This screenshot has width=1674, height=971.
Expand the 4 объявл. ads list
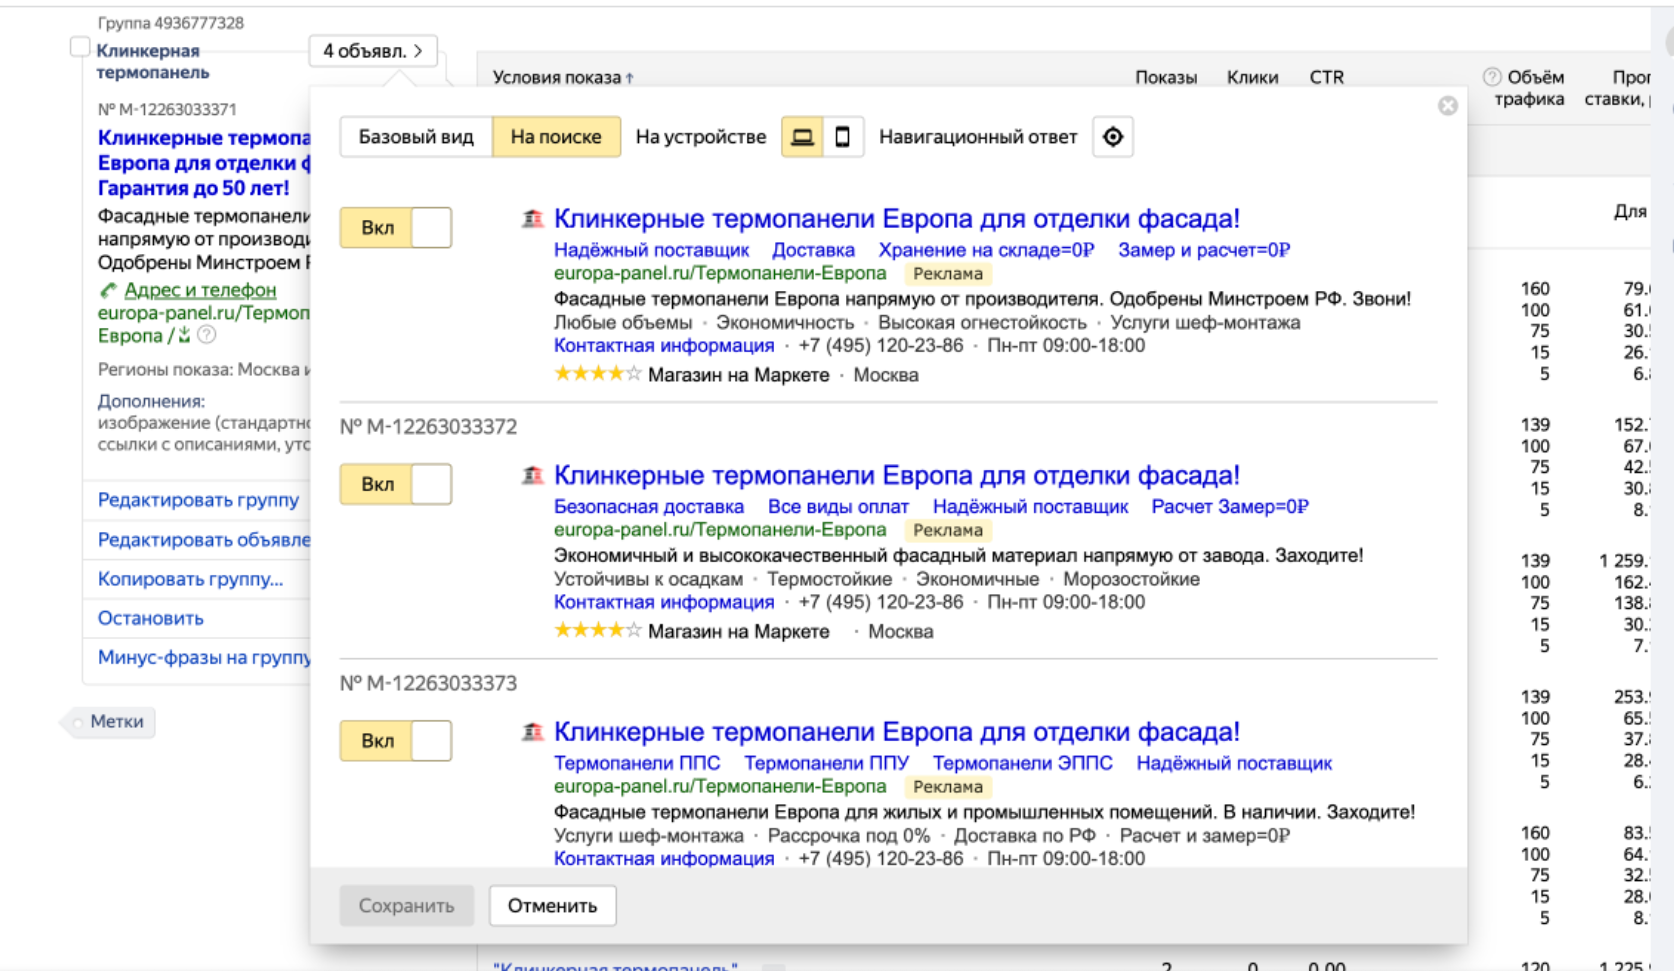click(x=373, y=51)
